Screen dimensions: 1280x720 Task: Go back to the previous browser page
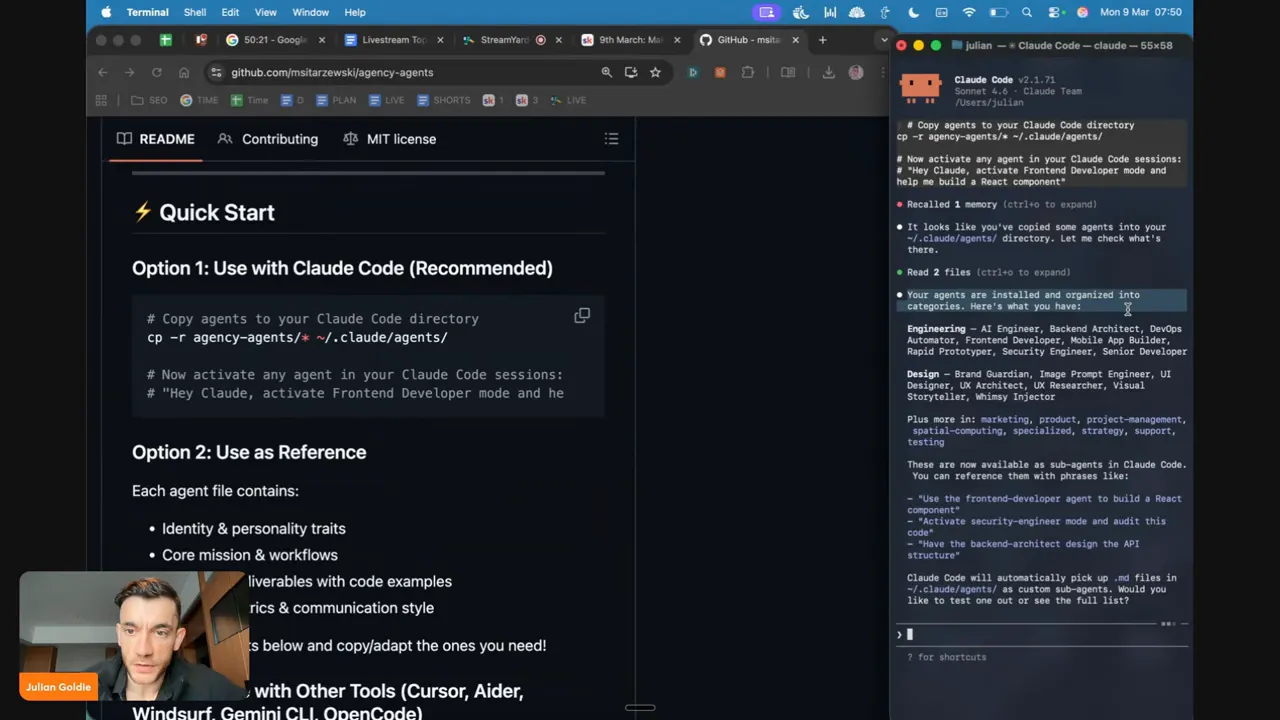tap(102, 72)
